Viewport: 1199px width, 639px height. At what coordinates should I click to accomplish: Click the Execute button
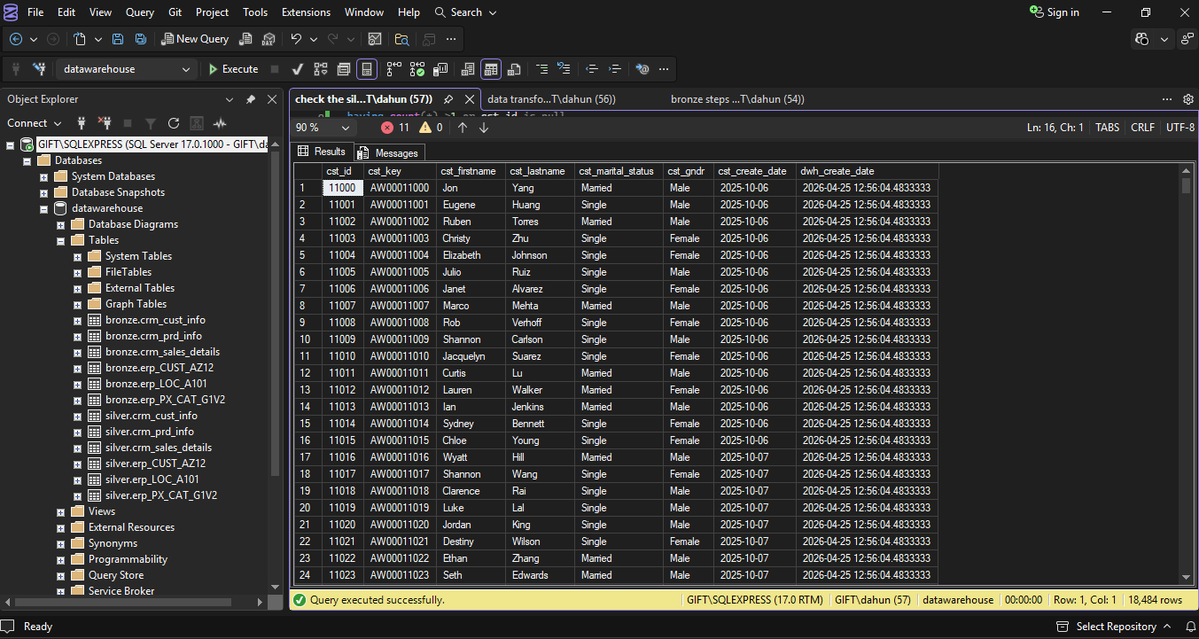point(233,69)
